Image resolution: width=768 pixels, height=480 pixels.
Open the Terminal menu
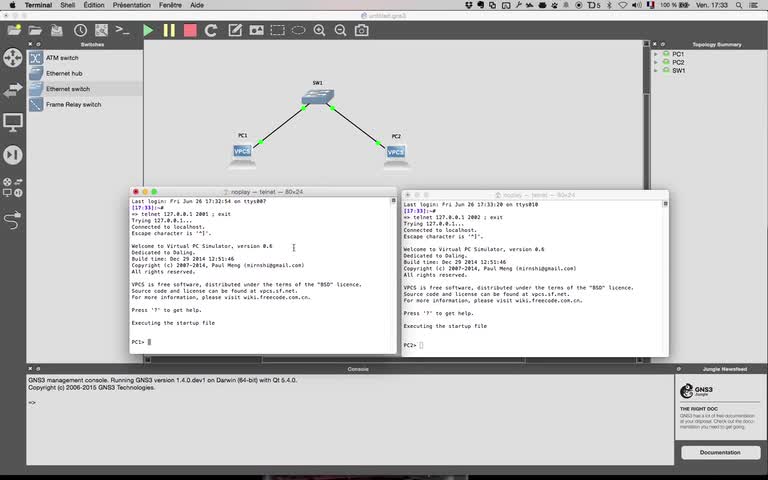coord(38,5)
